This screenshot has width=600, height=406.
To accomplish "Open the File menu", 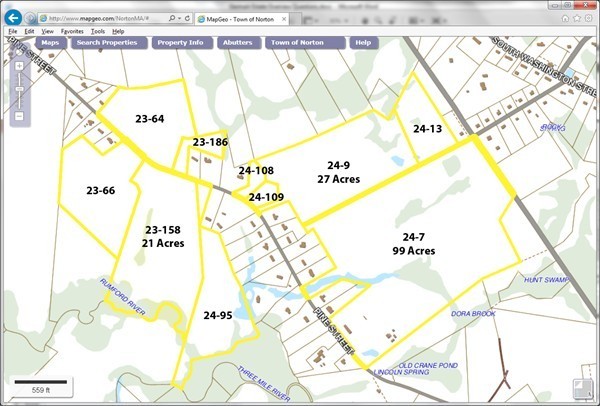I will point(13,31).
